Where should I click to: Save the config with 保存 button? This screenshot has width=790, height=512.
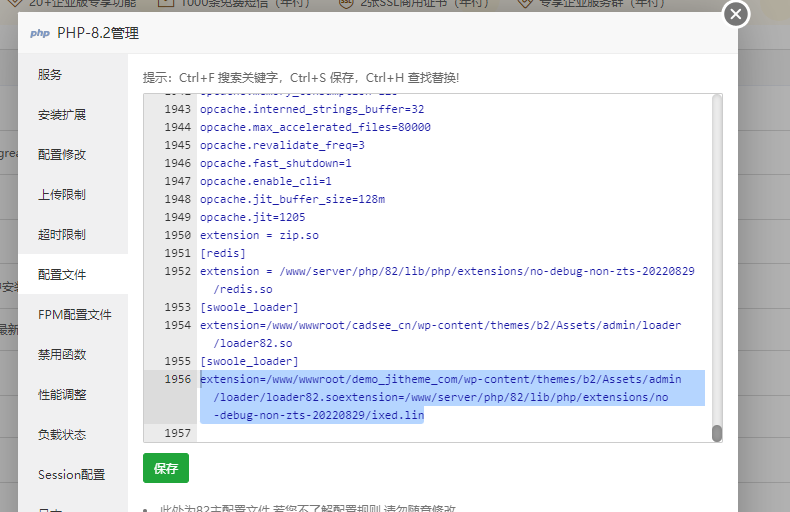click(166, 468)
